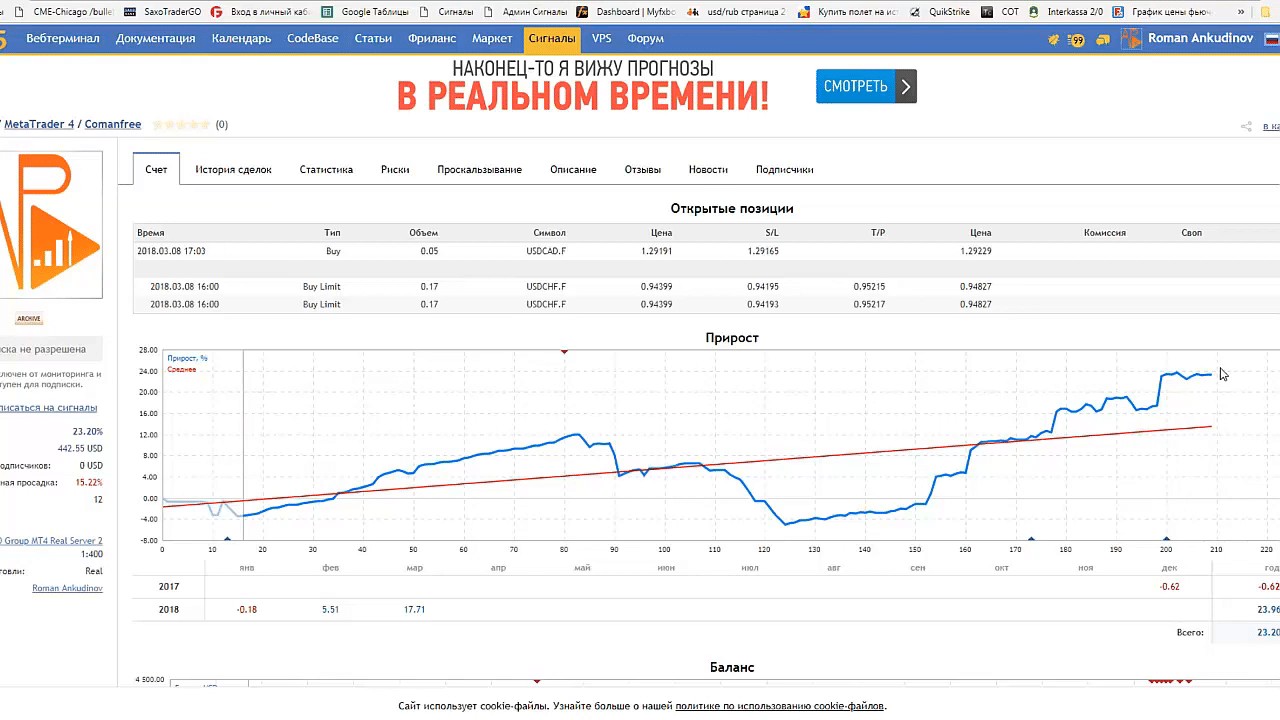Open the CME-Chicago bookmark
This screenshot has height=720, width=1280.
[x=62, y=12]
